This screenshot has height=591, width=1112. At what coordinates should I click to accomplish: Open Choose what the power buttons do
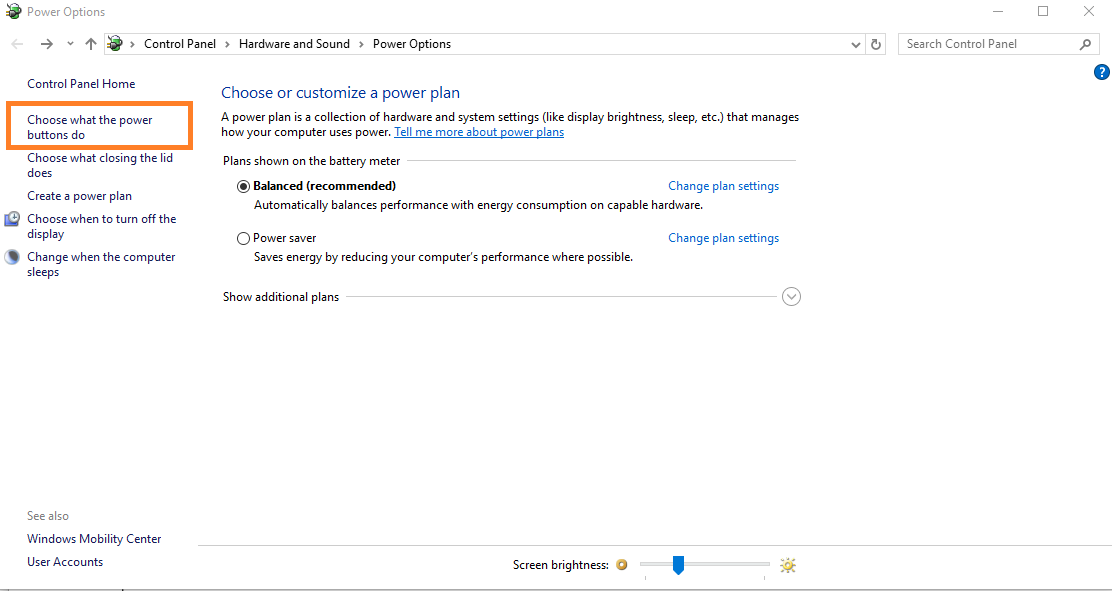[90, 127]
